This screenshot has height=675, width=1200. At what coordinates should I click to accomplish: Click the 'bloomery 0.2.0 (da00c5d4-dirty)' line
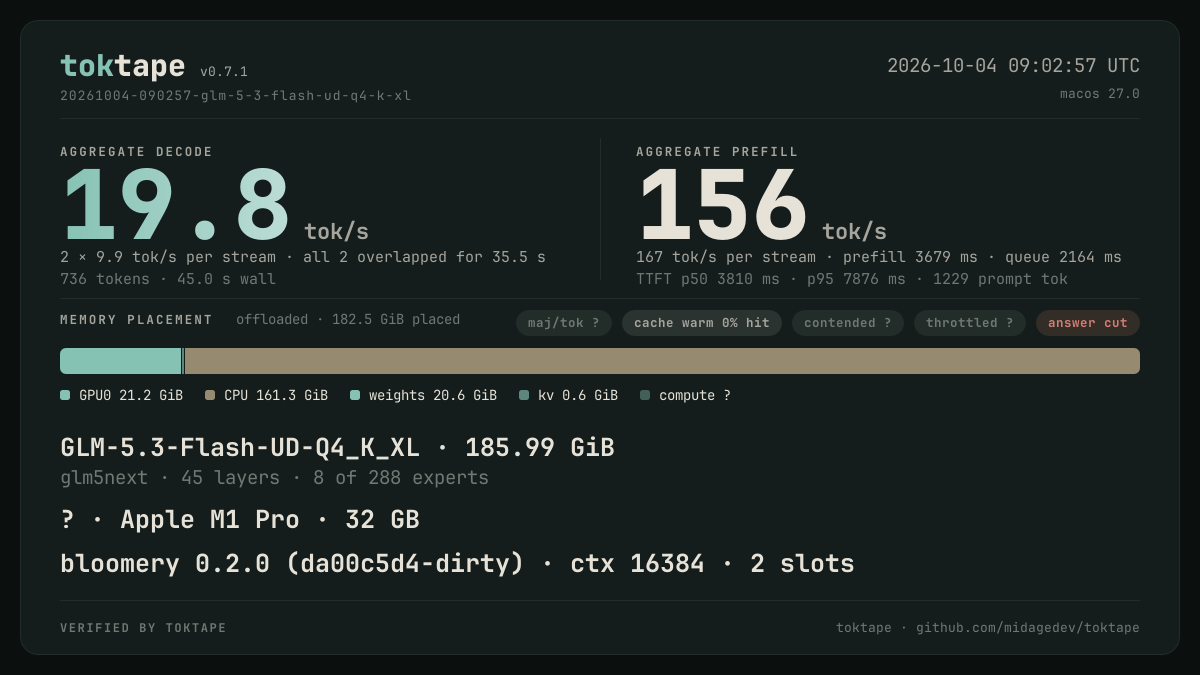457,564
